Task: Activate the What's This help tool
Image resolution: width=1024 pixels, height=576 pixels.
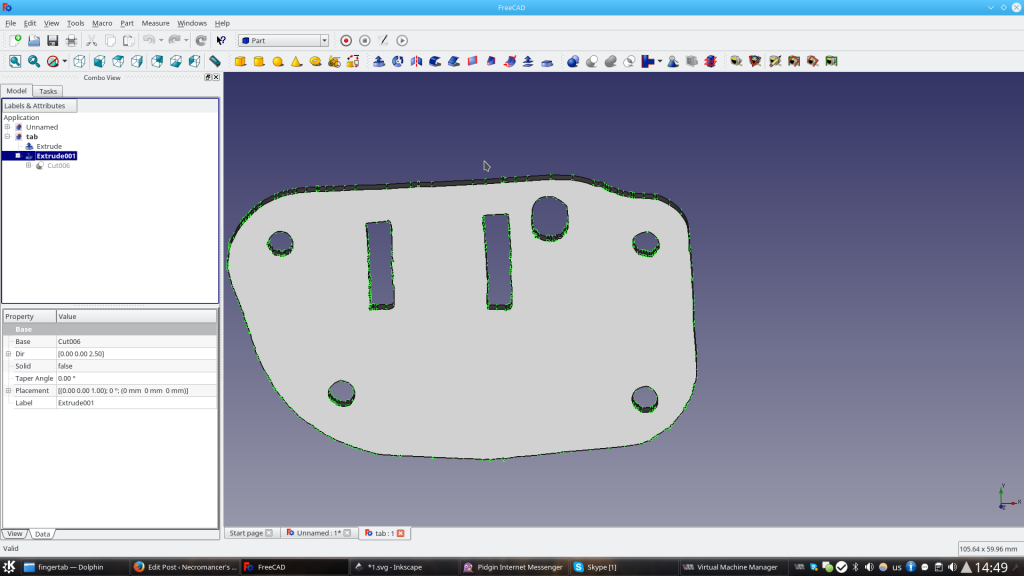Action: (220, 40)
